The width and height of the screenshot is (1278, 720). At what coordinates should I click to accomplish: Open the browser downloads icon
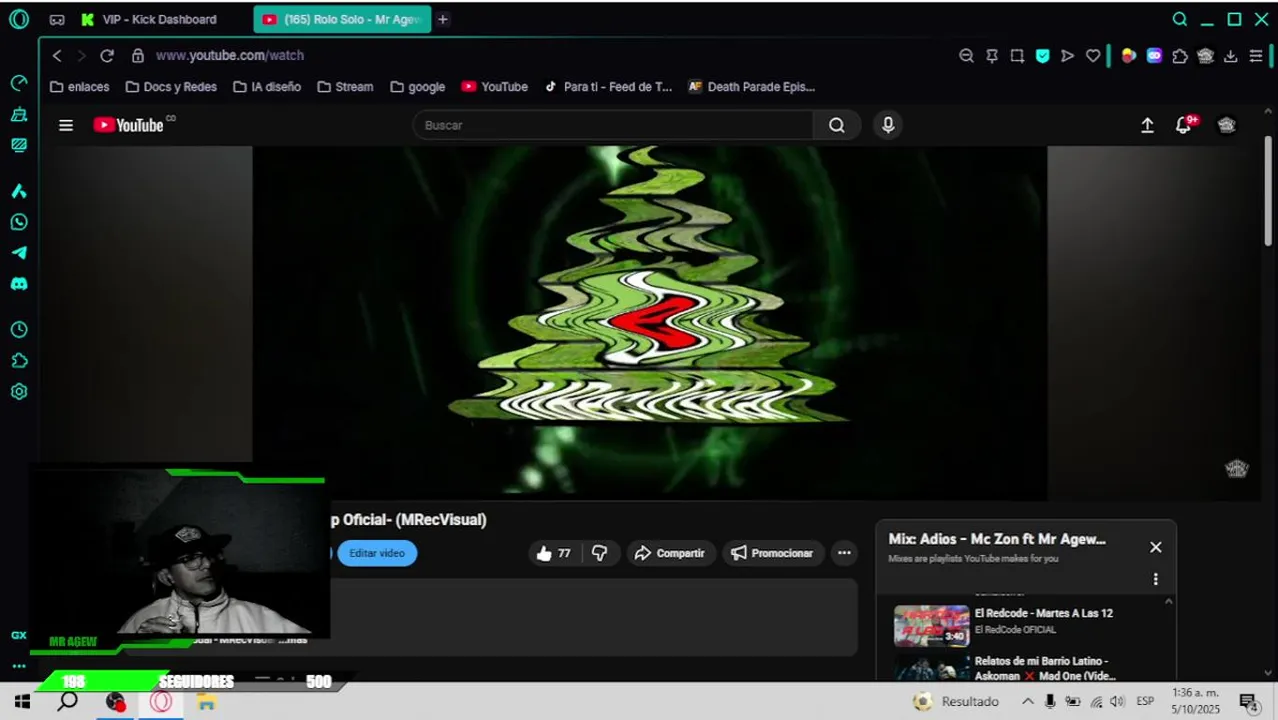[x=1231, y=56]
